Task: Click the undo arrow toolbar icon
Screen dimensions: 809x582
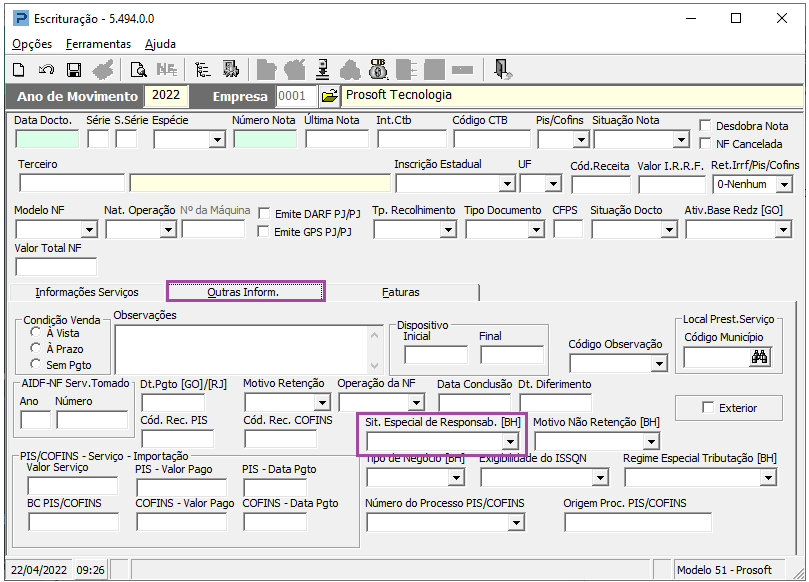Action: click(46, 70)
